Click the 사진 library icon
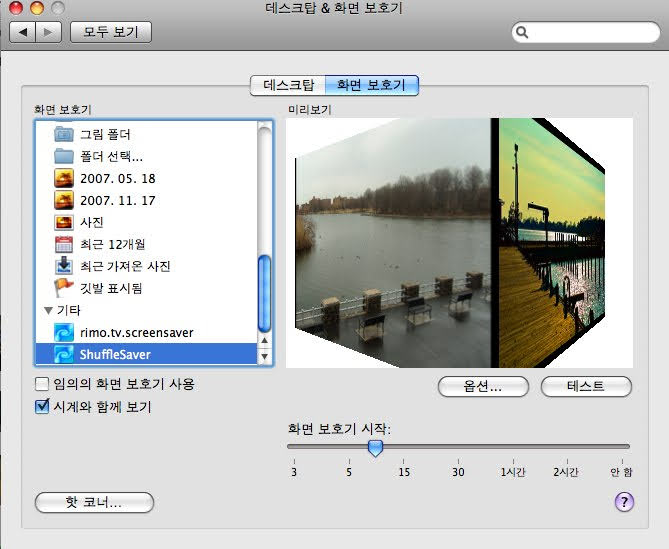Screen dimensions: 669x549 (x=64, y=222)
